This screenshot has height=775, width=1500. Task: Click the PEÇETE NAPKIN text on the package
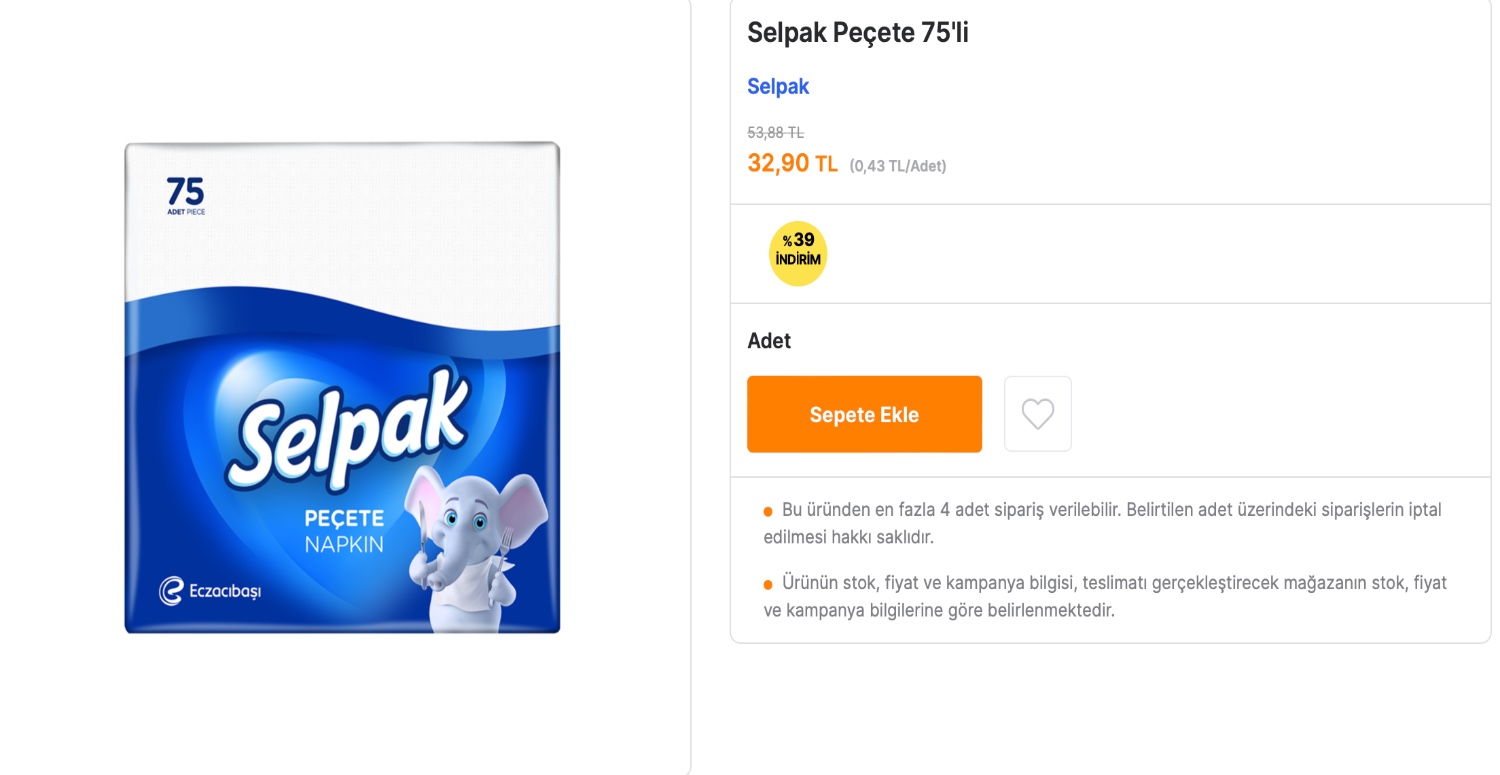pyautogui.click(x=345, y=530)
